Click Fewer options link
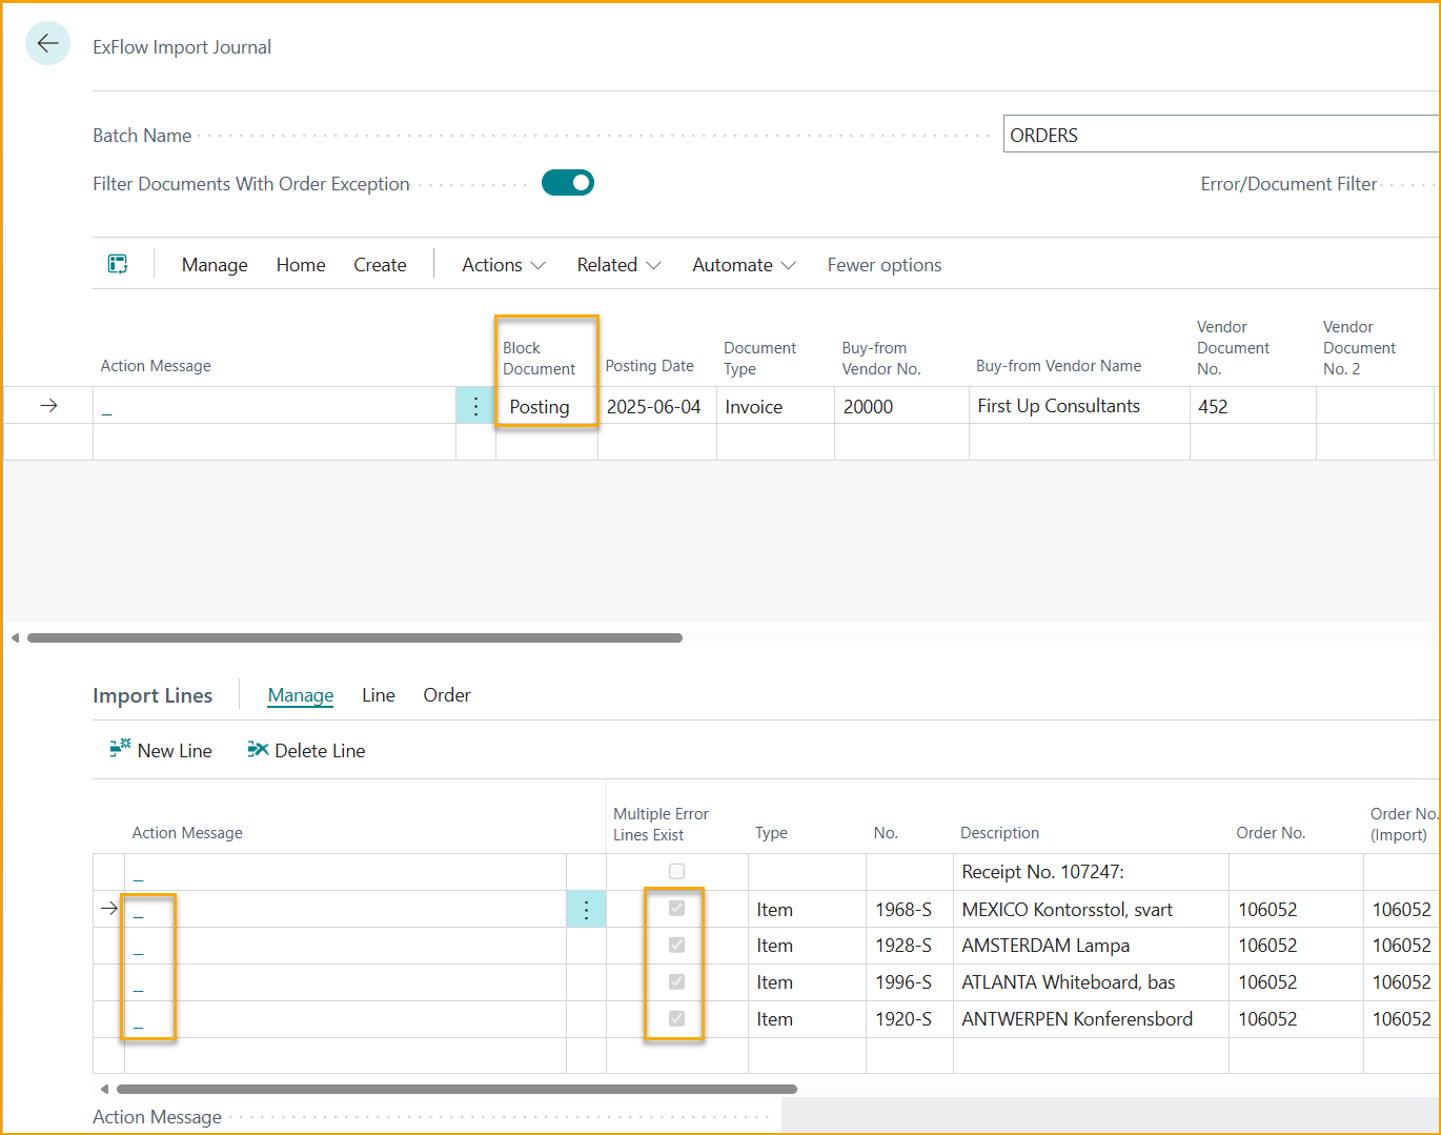The image size is (1441, 1135). (x=884, y=265)
